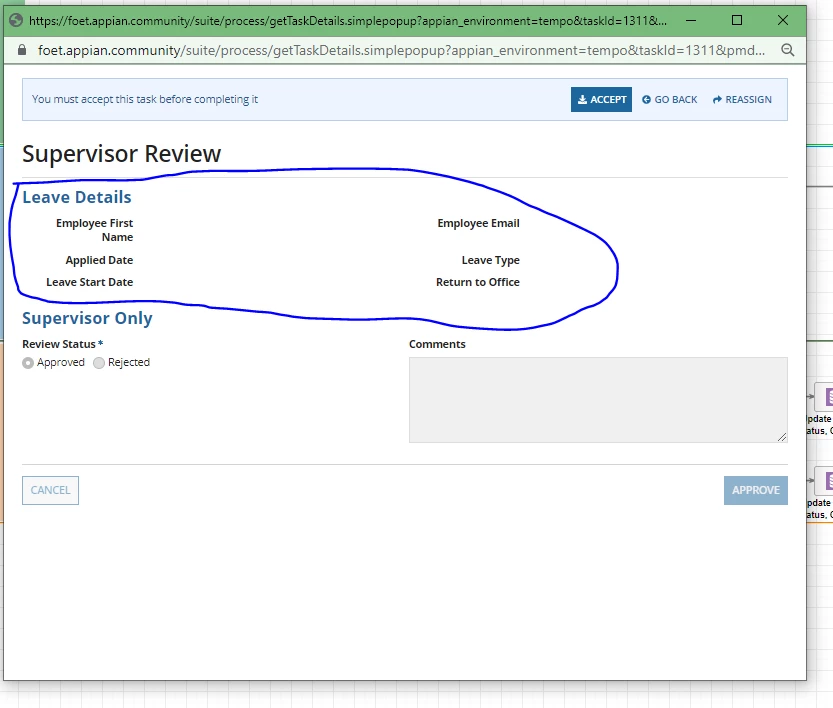Viewport: 833px width, 708px height.
Task: Click the REASSIGN link
Action: point(742,99)
